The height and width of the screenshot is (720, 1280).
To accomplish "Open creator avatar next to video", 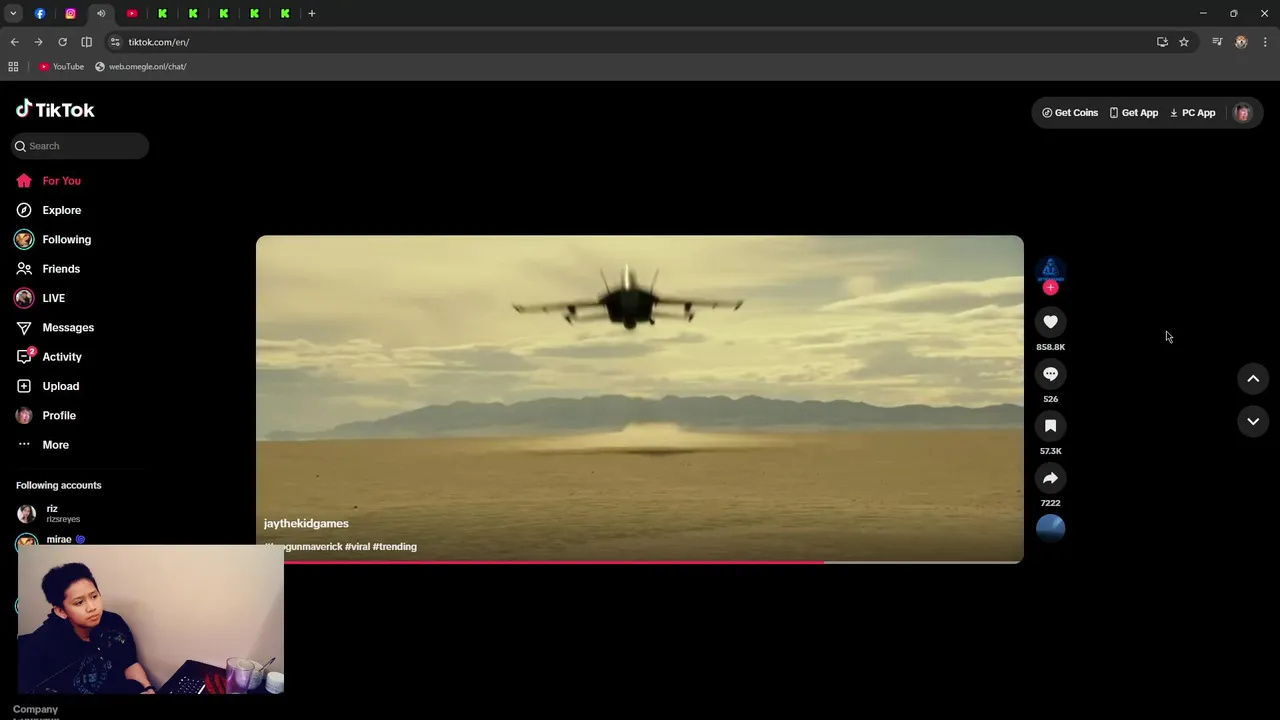I will 1050,268.
